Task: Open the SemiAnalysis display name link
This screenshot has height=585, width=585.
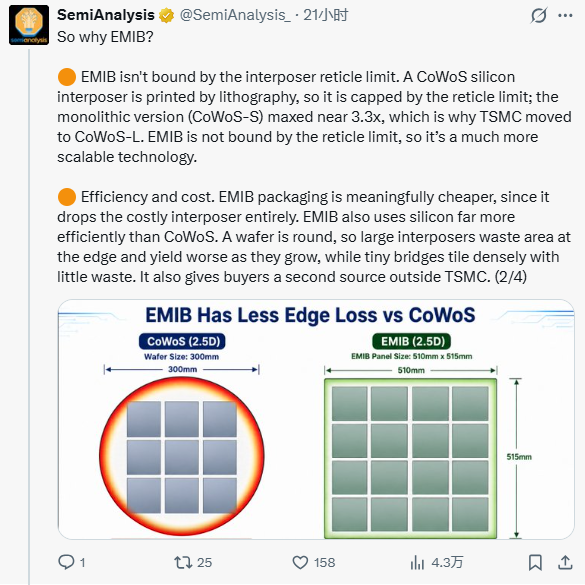Action: (106, 15)
